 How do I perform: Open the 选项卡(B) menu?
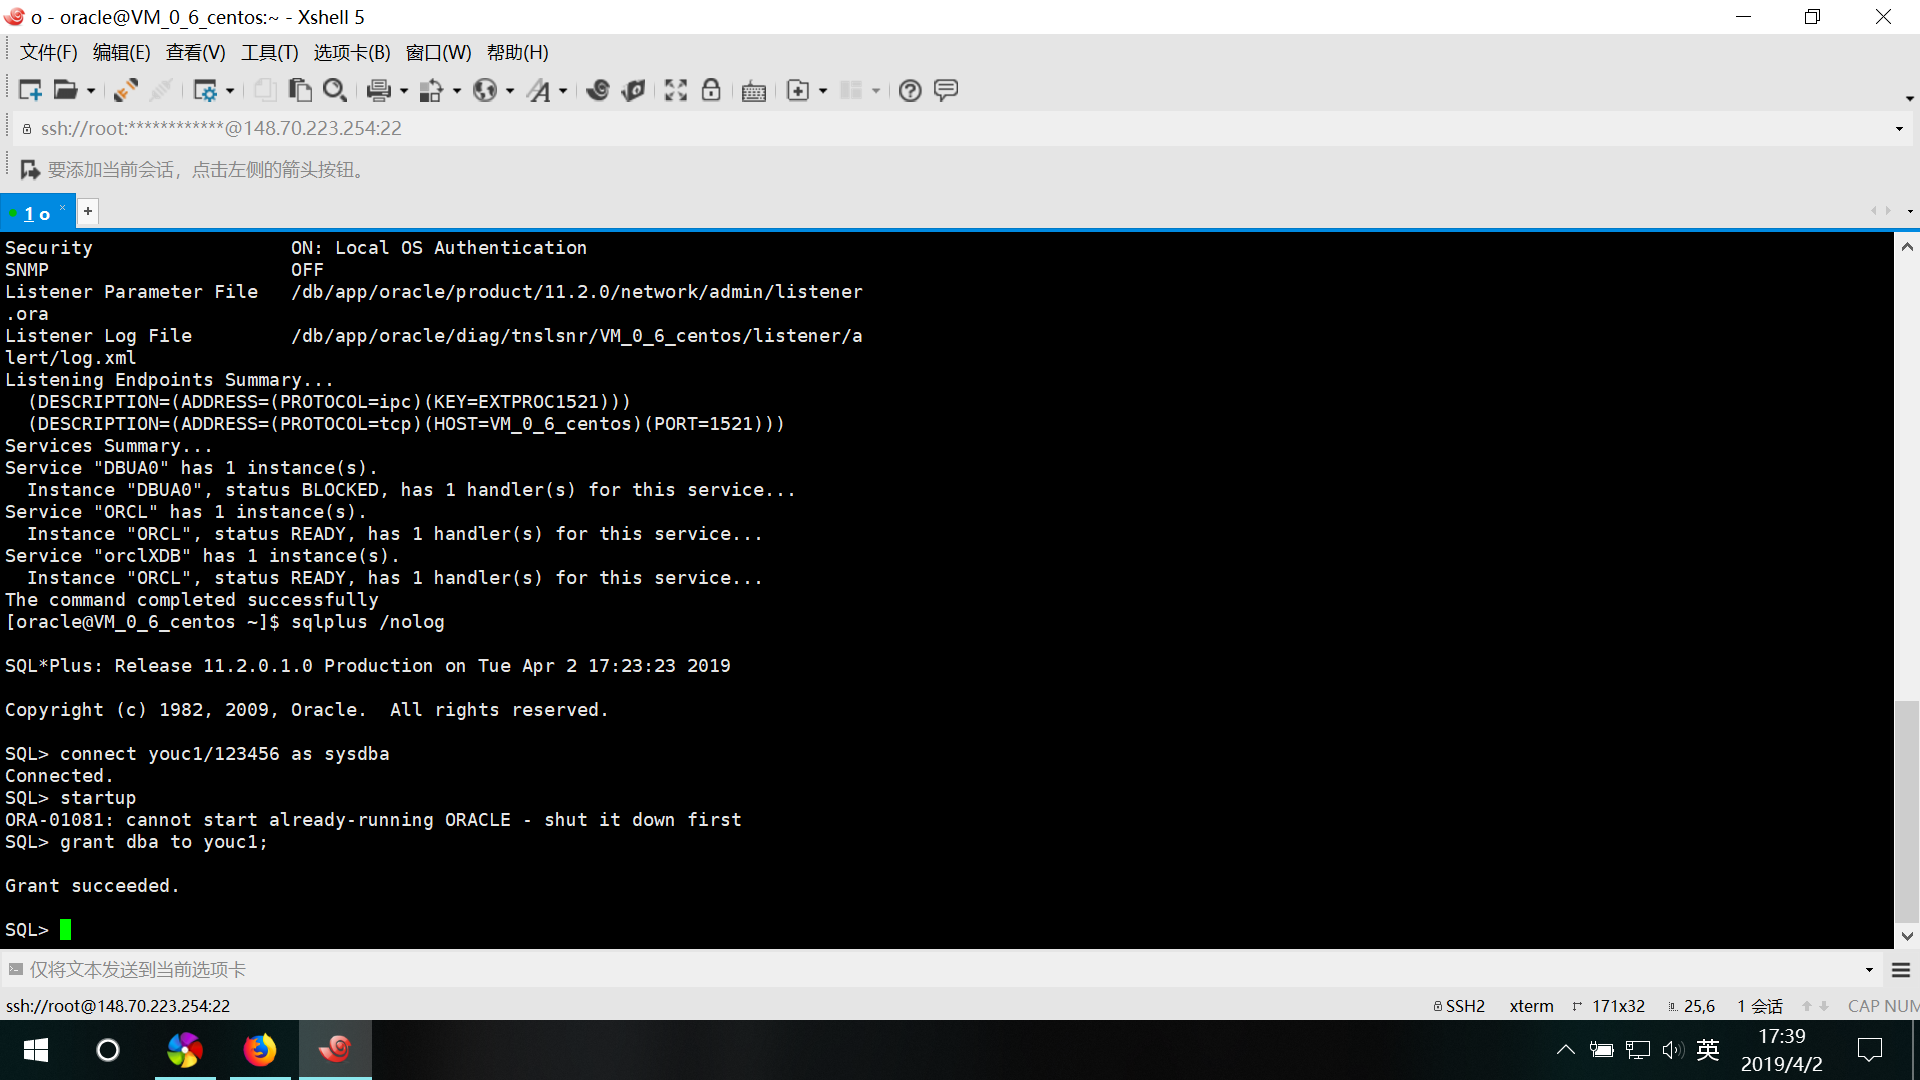click(351, 53)
